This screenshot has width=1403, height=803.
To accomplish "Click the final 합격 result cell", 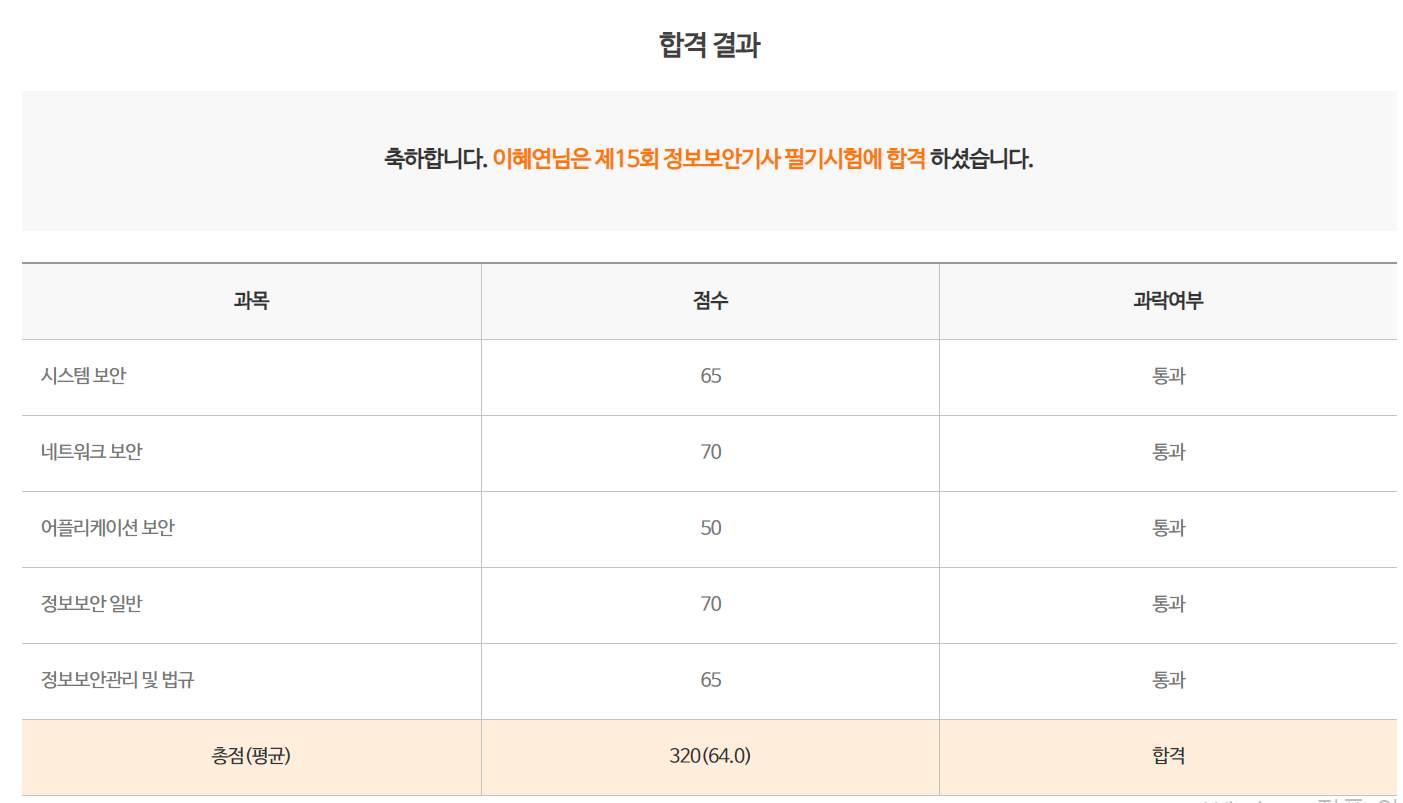I will (x=1168, y=757).
